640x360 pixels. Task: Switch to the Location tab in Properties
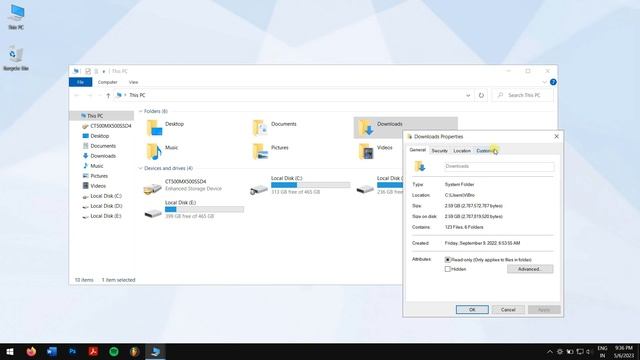462,151
